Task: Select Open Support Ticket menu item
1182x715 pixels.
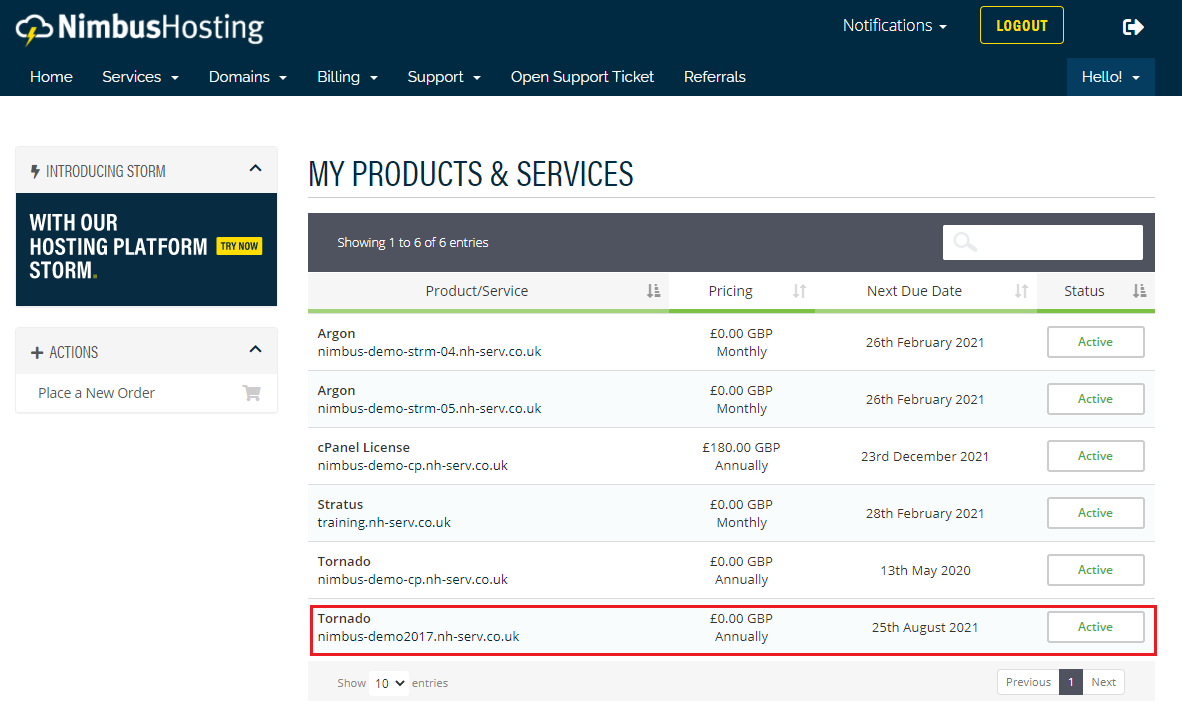Action: click(582, 77)
